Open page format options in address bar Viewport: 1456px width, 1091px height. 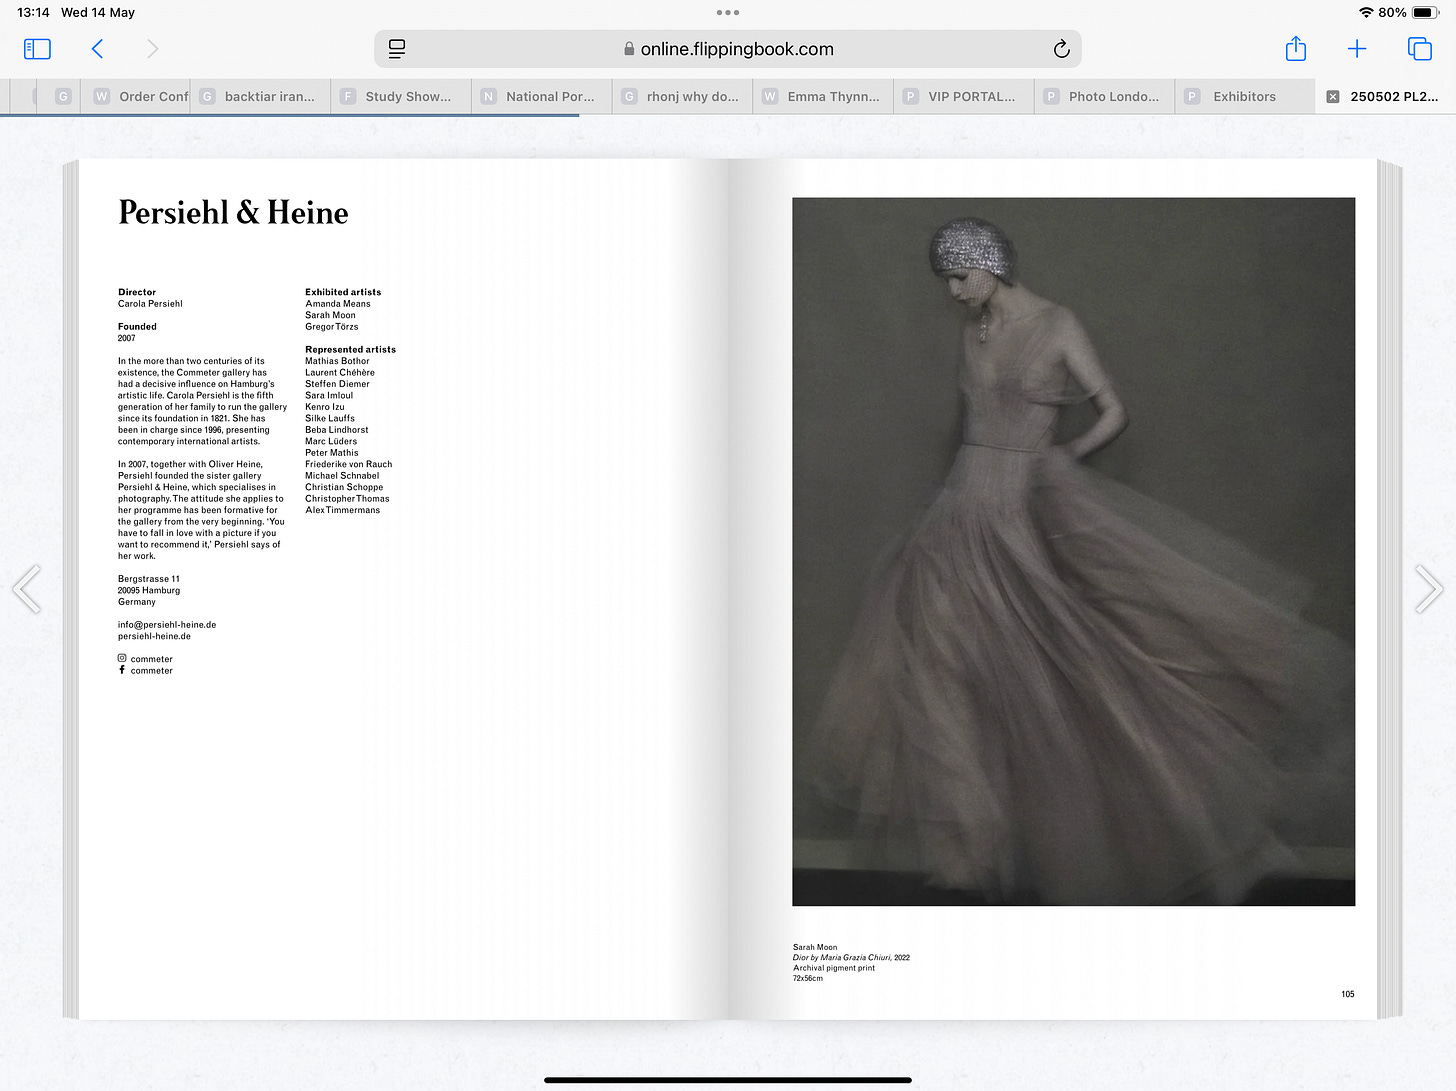pyautogui.click(x=397, y=49)
